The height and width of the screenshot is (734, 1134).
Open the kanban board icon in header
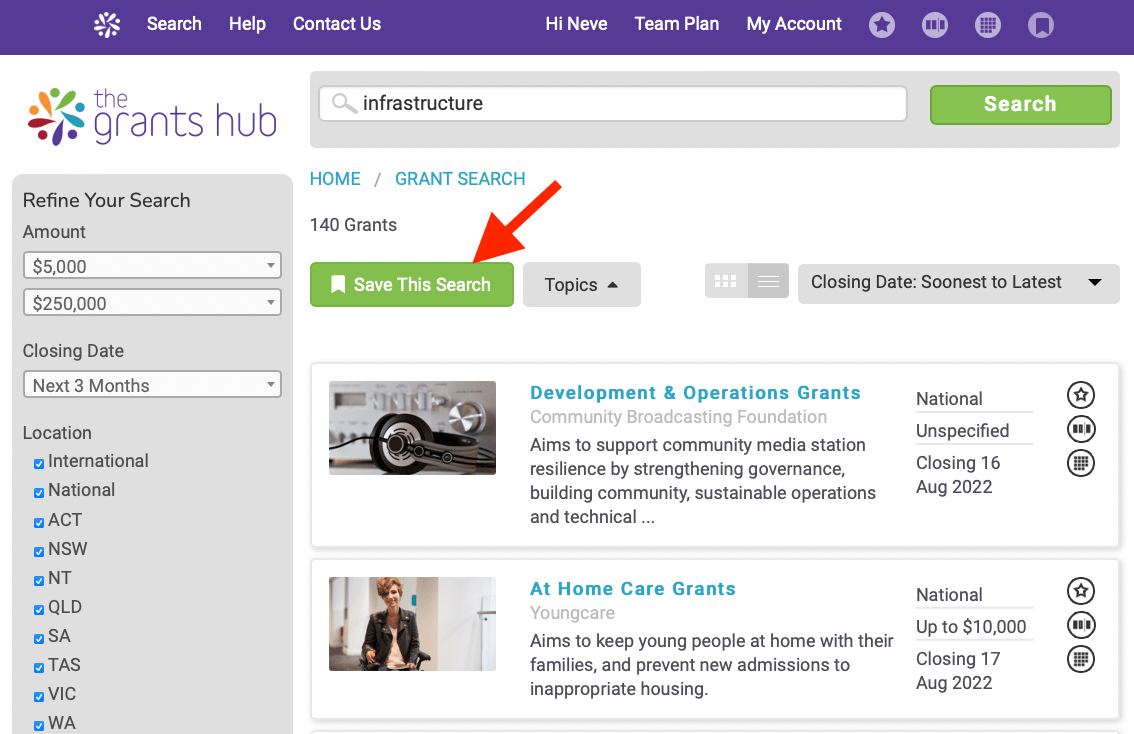pyautogui.click(x=935, y=26)
